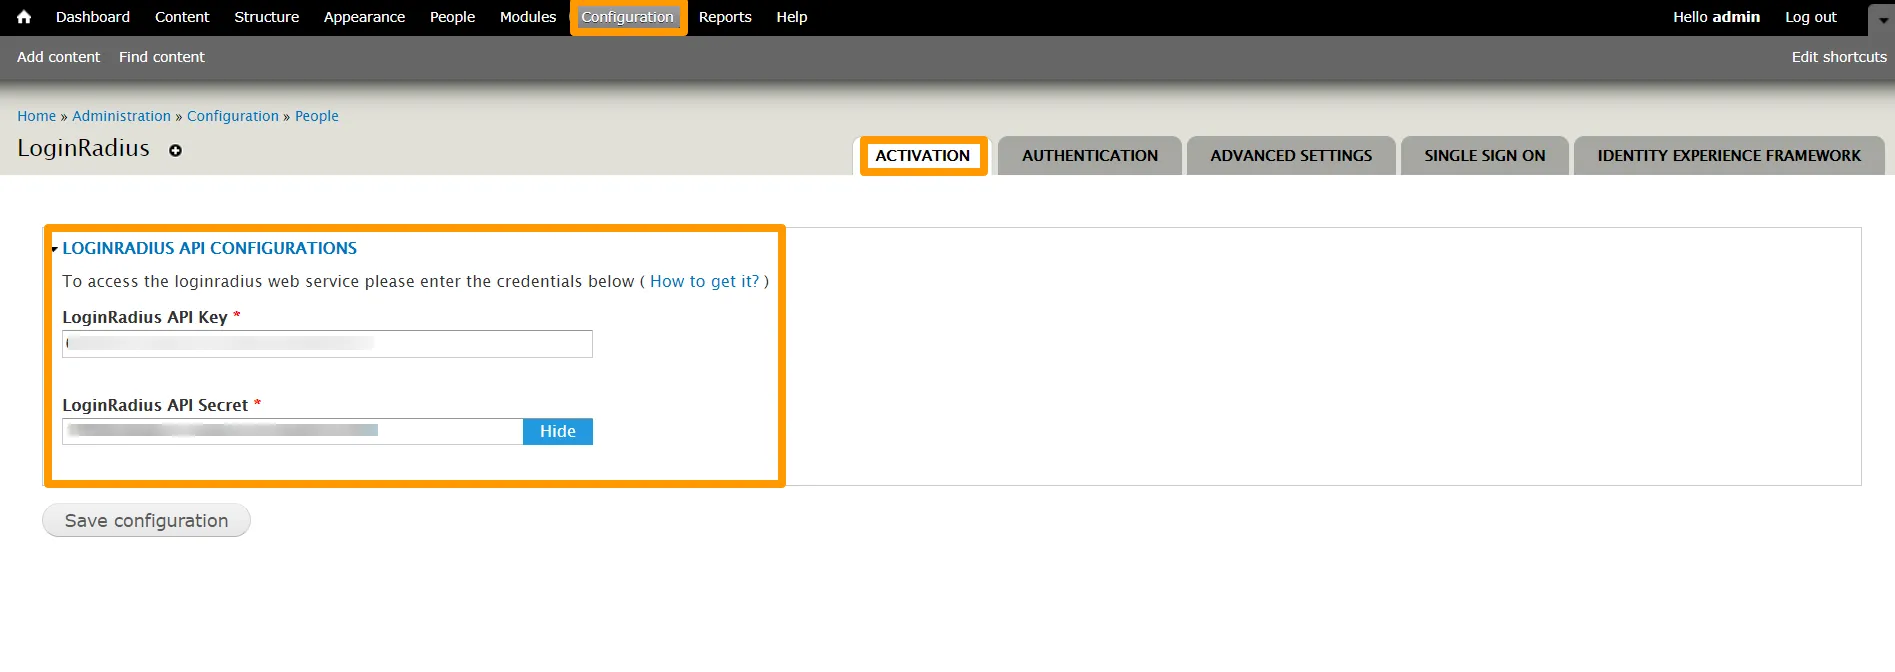The width and height of the screenshot is (1895, 672).
Task: Switch to the Authentication tab
Action: [1090, 156]
